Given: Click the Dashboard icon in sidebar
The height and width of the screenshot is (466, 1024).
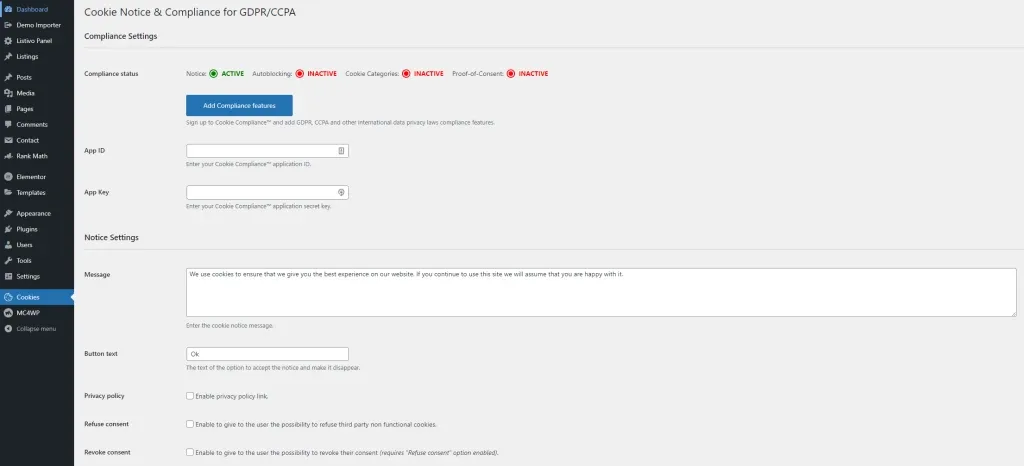Looking at the screenshot, I should [8, 9].
